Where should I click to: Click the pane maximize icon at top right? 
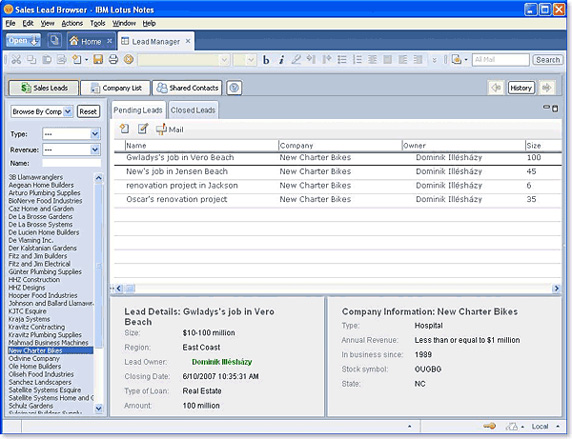point(555,108)
